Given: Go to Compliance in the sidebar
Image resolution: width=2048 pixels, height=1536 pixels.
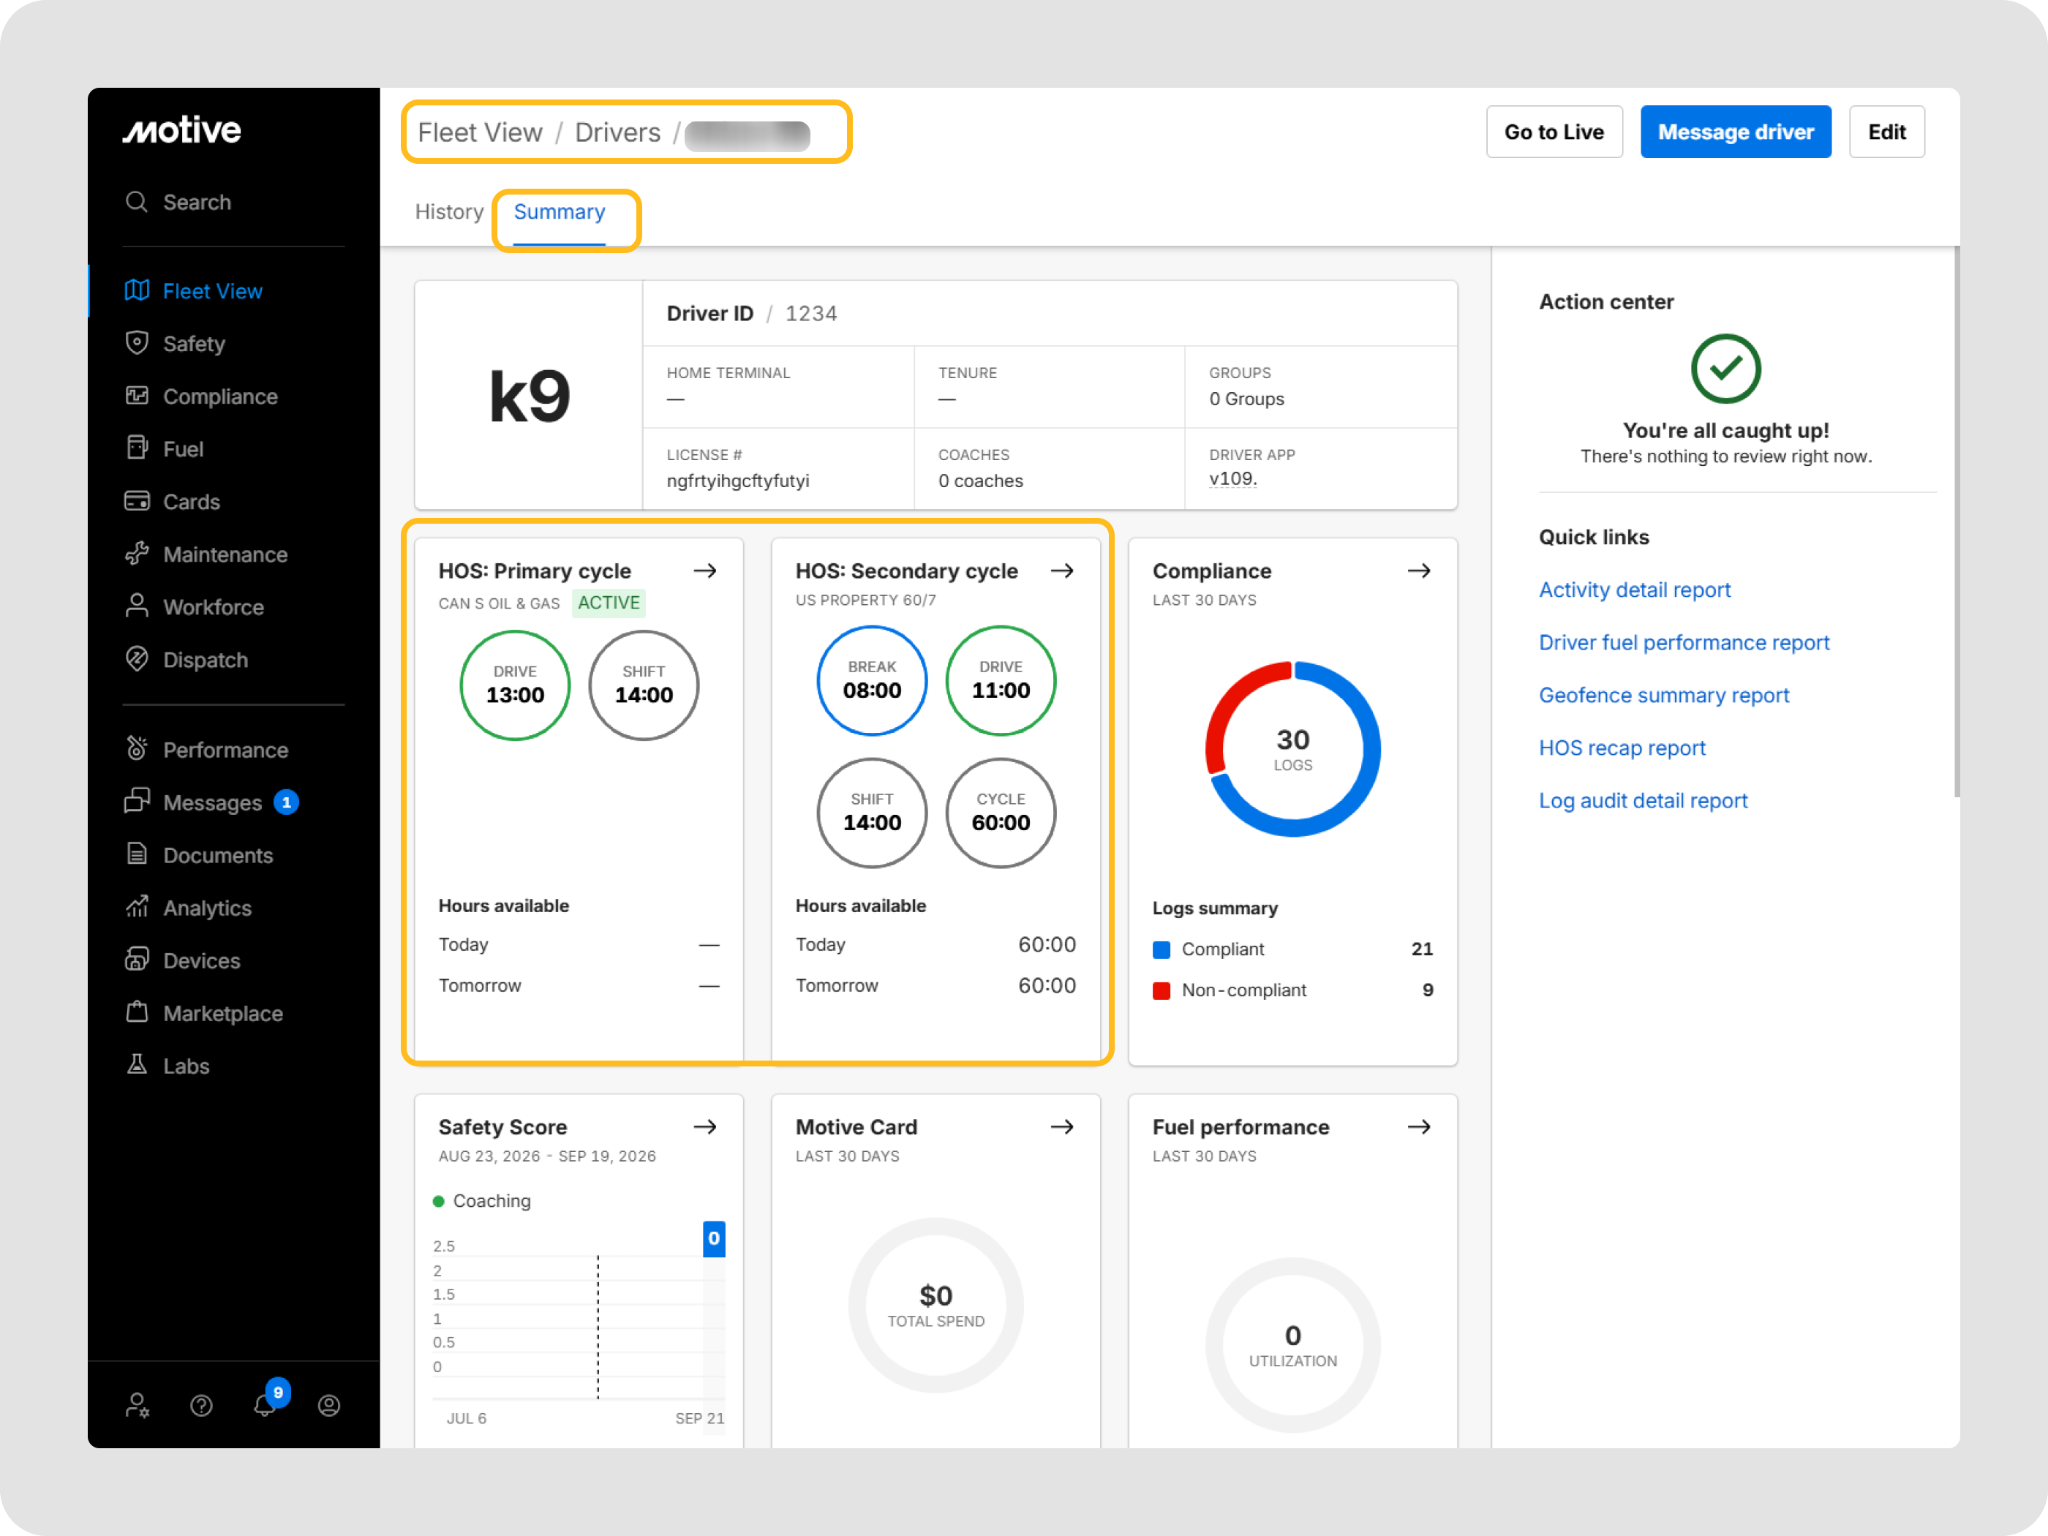Looking at the screenshot, I should coord(220,396).
